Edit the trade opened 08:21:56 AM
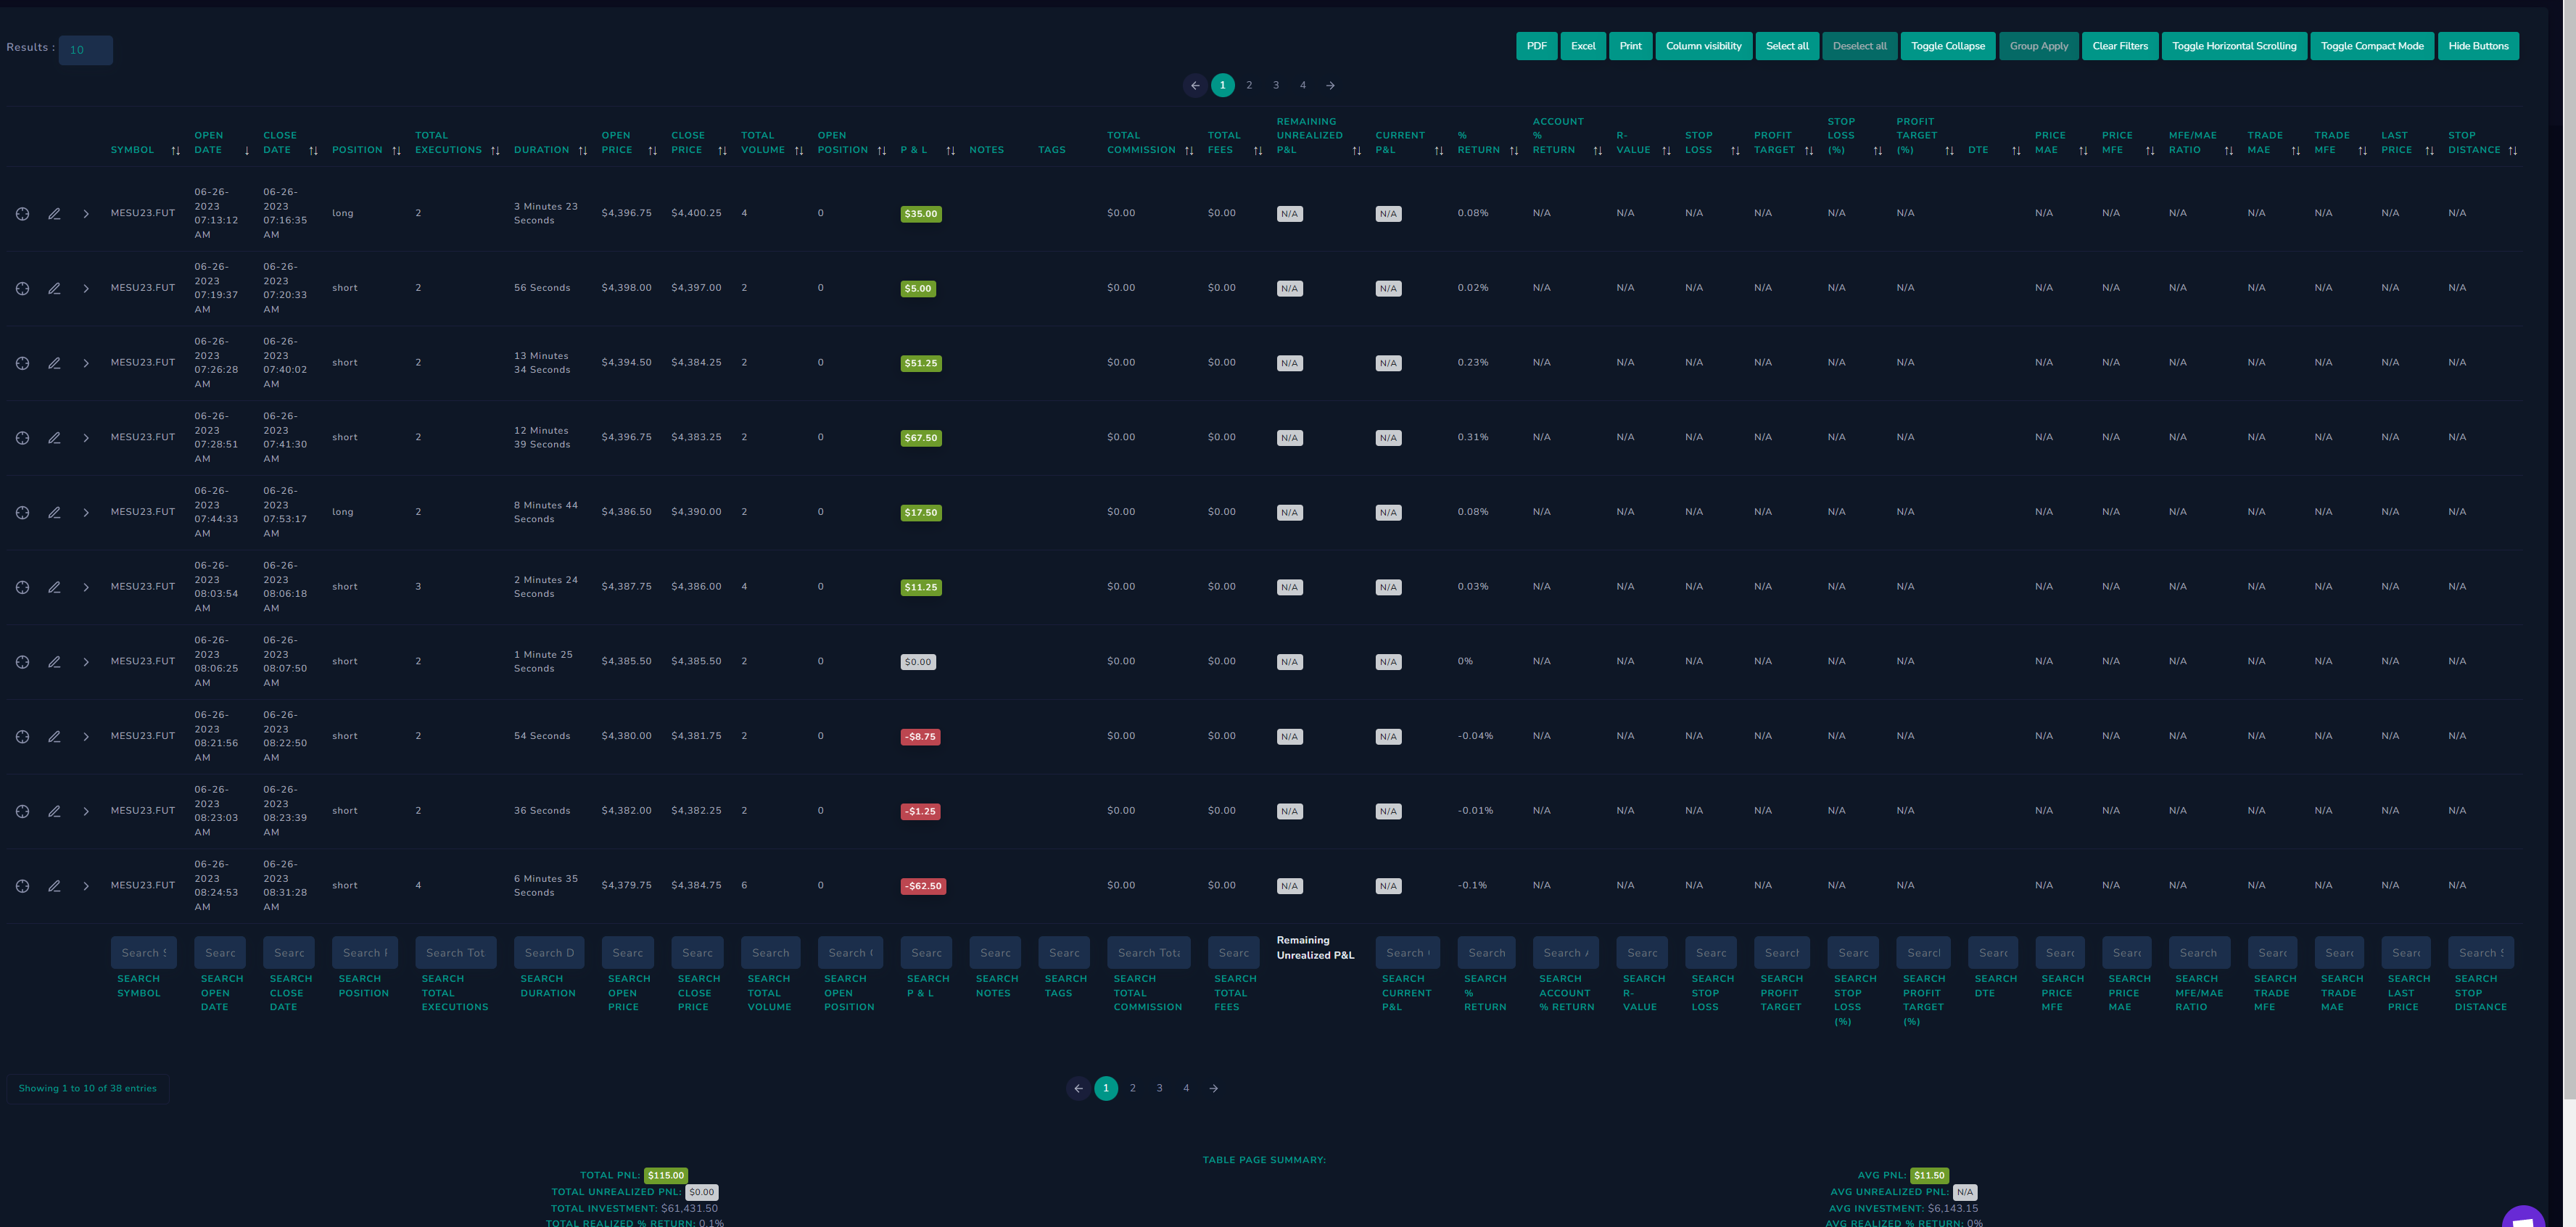Screen dimensions: 2576x1227 [x=54, y=736]
